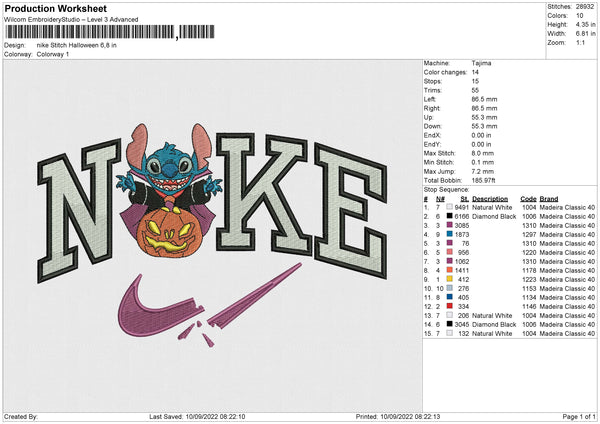
Task: Click the 'Code' column header
Action: point(528,199)
